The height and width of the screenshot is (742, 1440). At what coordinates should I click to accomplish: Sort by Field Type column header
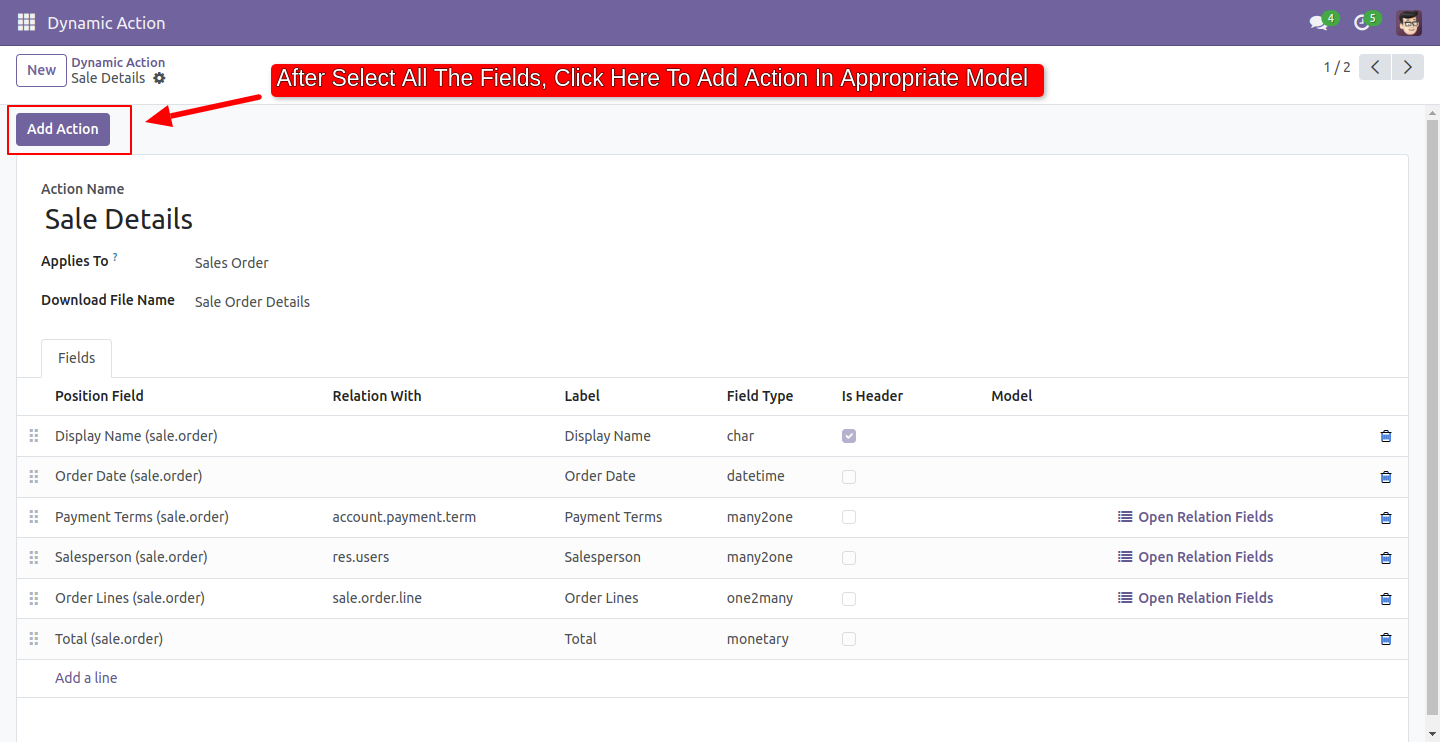point(760,396)
